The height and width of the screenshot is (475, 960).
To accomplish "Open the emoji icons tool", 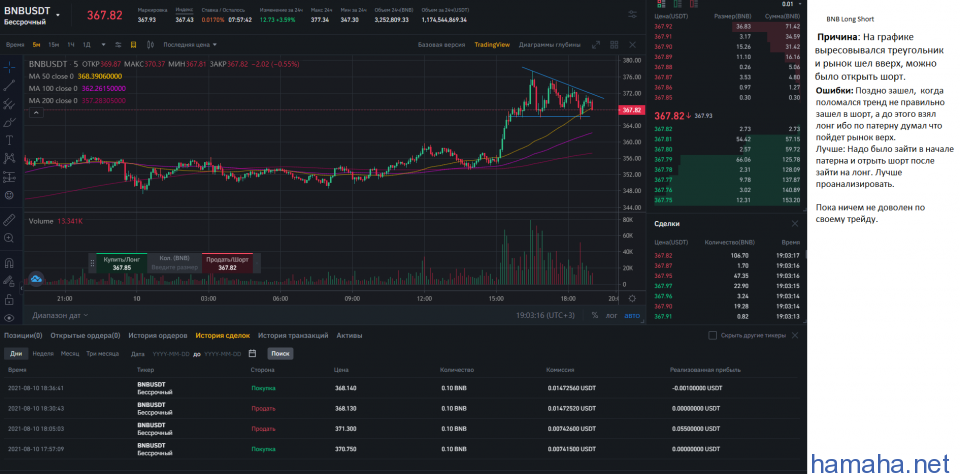I will tap(9, 195).
